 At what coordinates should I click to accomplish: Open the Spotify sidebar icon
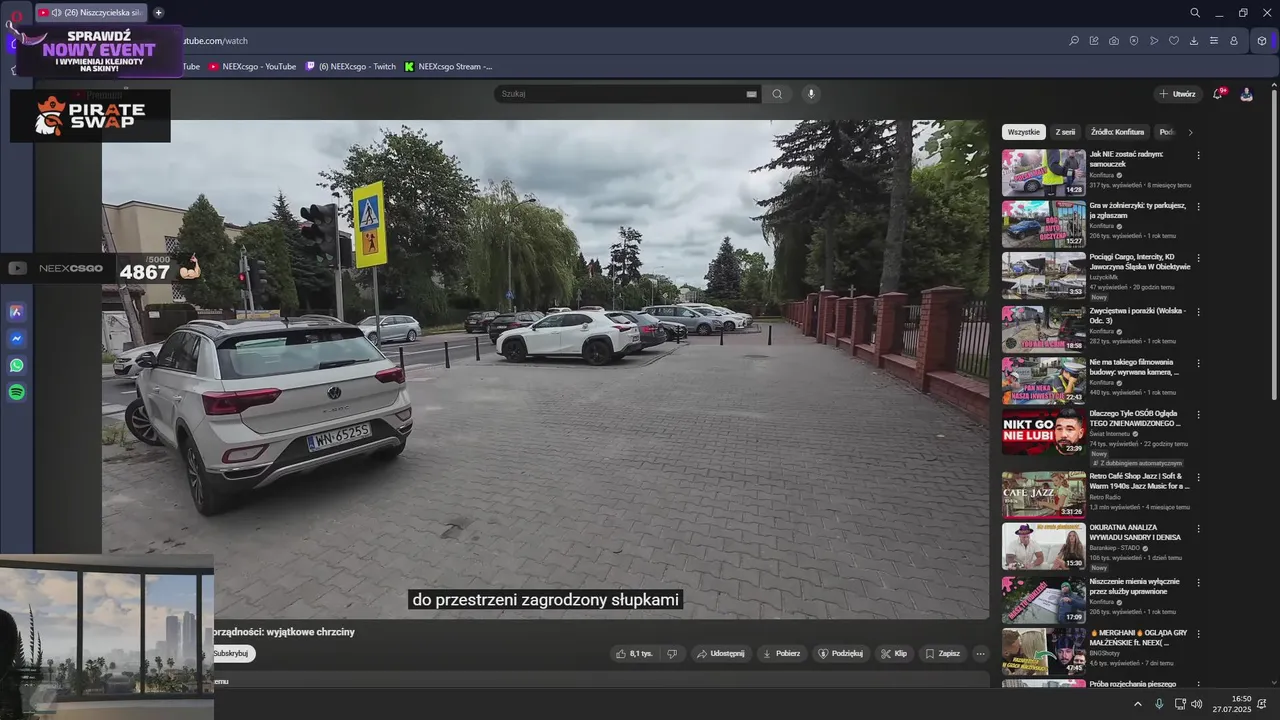(17, 393)
